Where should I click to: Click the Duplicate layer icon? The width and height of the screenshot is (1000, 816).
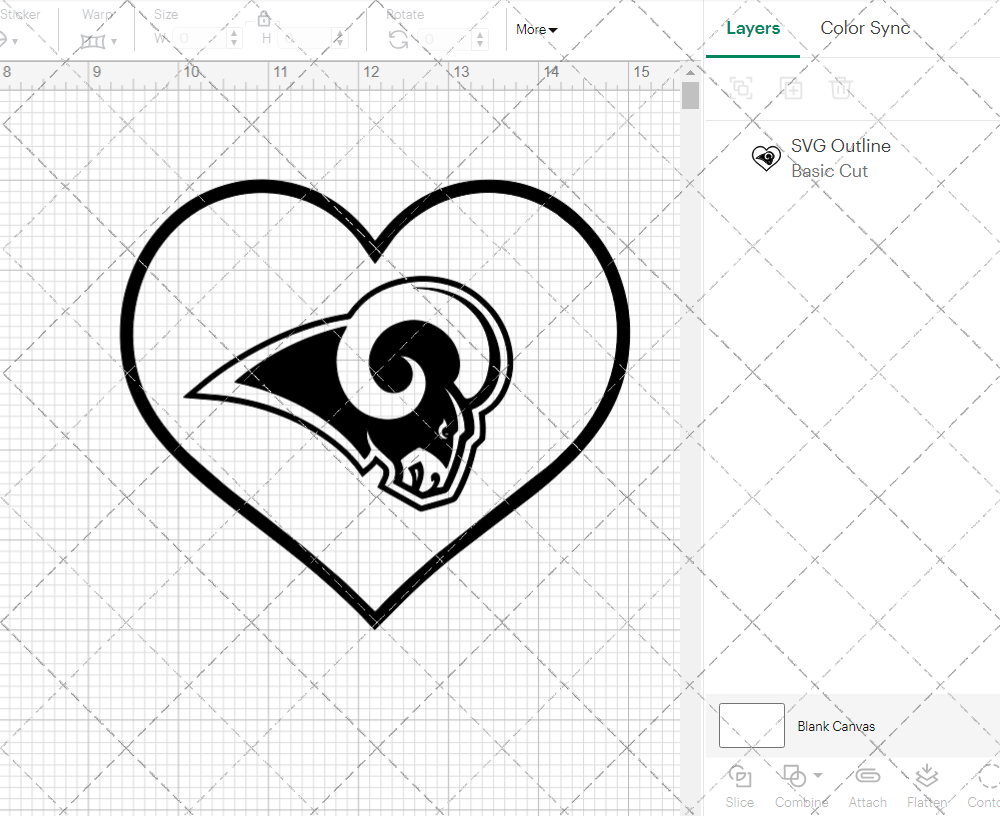pos(791,87)
